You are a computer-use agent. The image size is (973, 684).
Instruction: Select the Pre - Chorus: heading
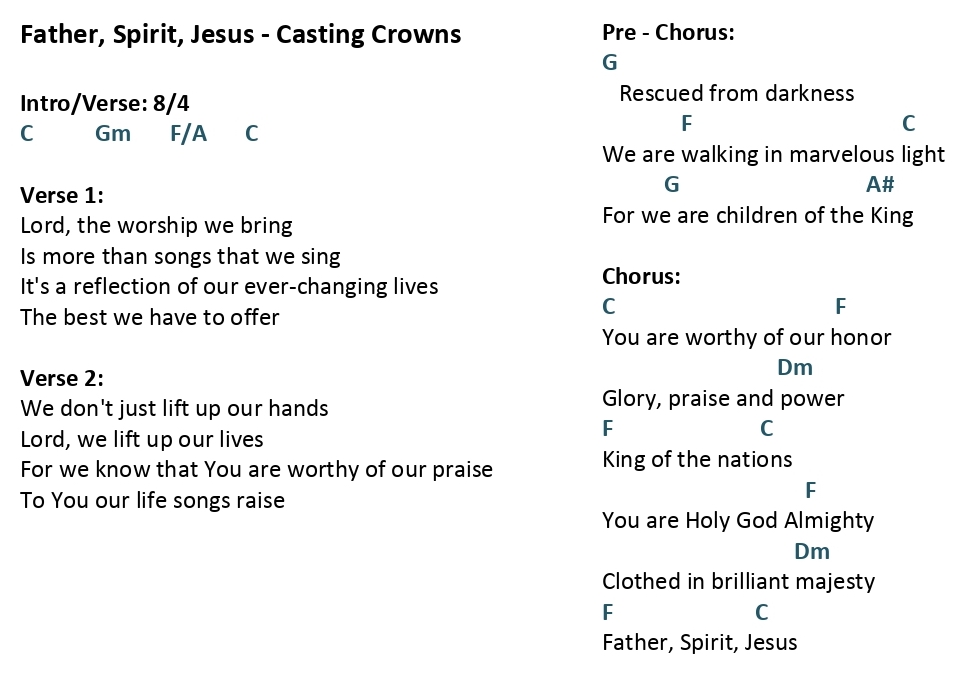click(x=668, y=32)
